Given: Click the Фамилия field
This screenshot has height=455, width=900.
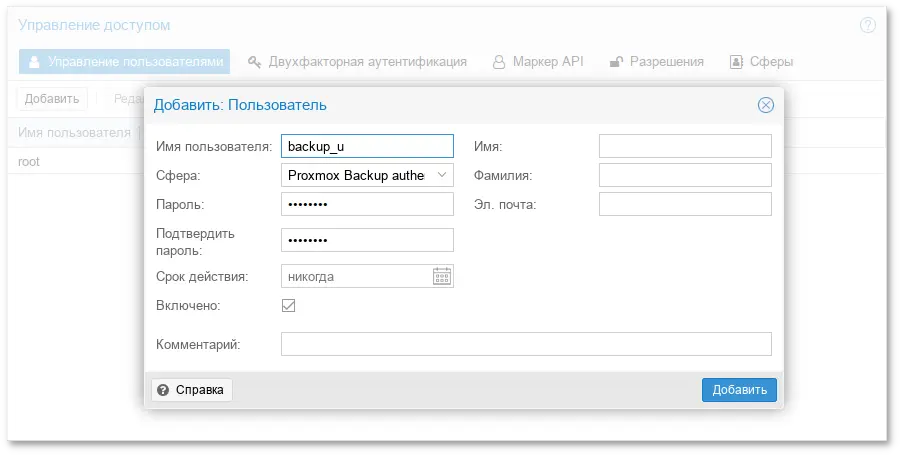Looking at the screenshot, I should (685, 175).
